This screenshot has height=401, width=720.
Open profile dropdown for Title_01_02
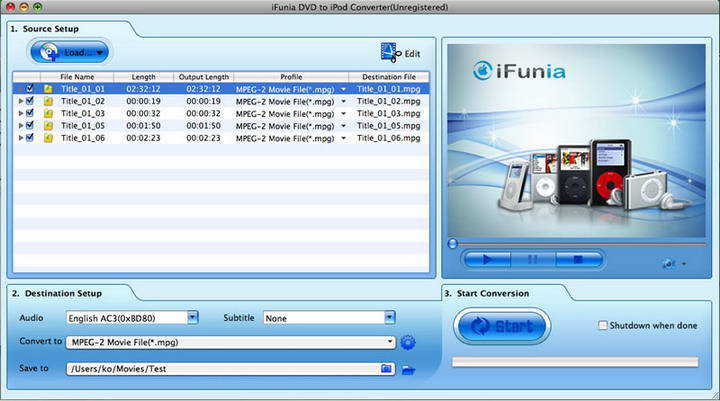click(x=343, y=102)
